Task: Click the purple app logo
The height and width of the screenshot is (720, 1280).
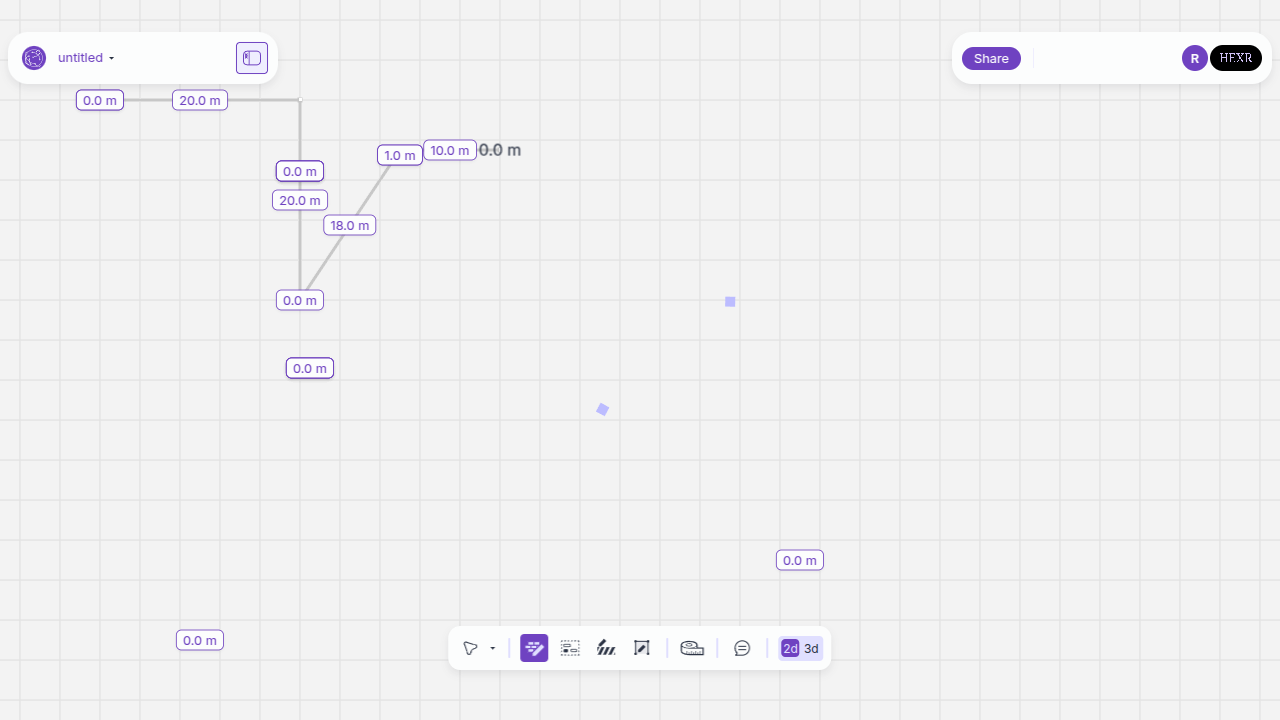Action: click(34, 58)
